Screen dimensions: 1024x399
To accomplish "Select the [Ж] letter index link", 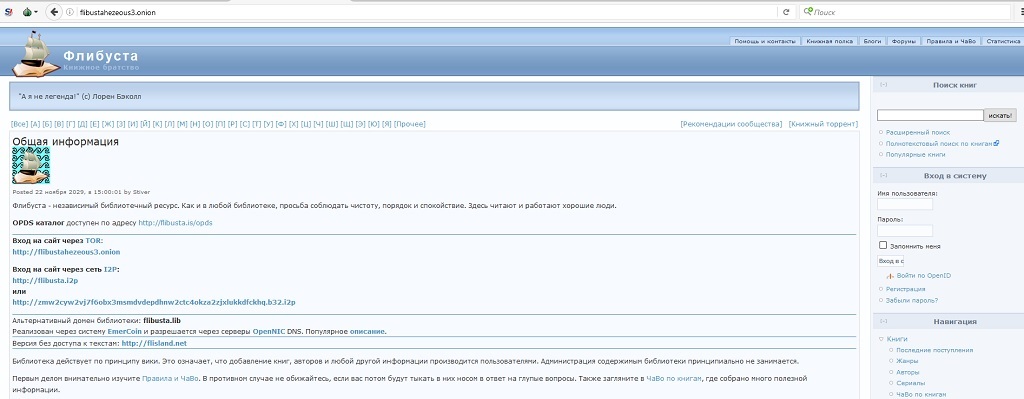I will pyautogui.click(x=108, y=123).
